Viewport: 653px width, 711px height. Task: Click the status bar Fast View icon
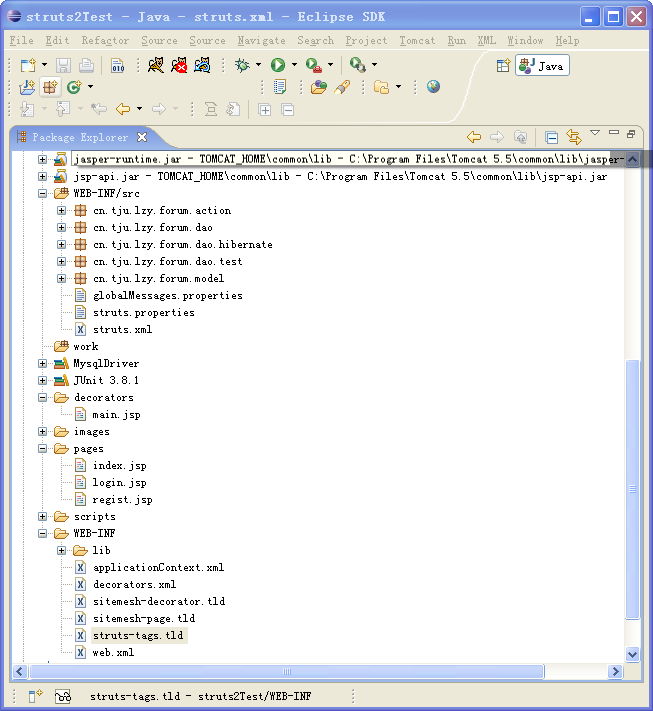[35, 696]
